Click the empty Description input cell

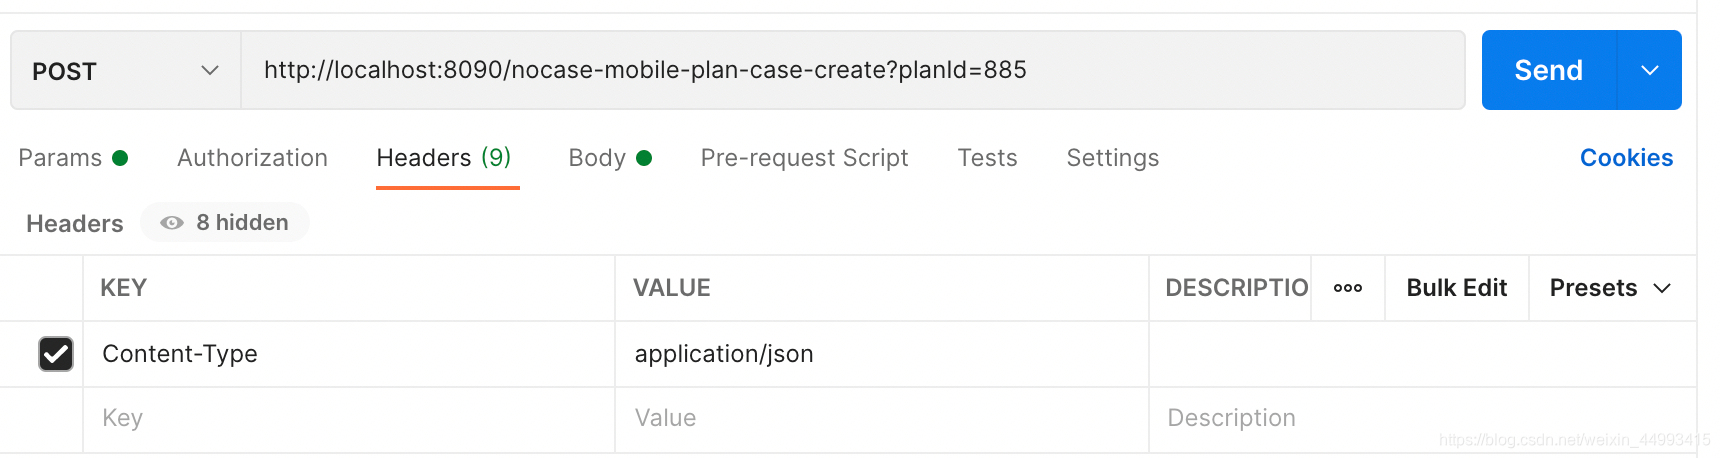pyautogui.click(x=1420, y=418)
